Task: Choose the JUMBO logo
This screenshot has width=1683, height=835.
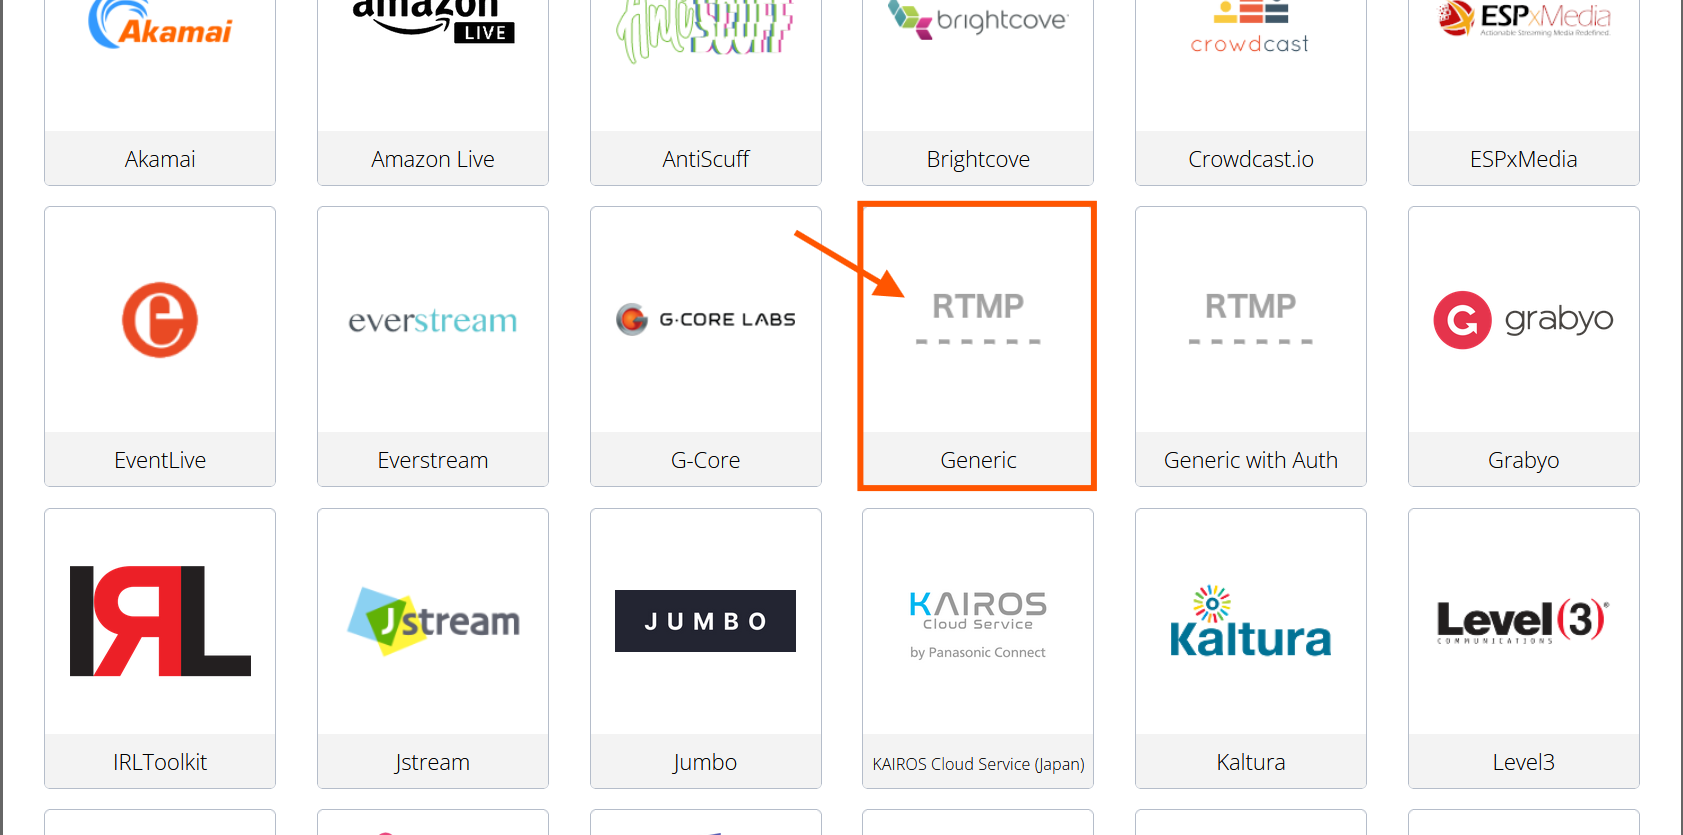Action: [x=705, y=621]
